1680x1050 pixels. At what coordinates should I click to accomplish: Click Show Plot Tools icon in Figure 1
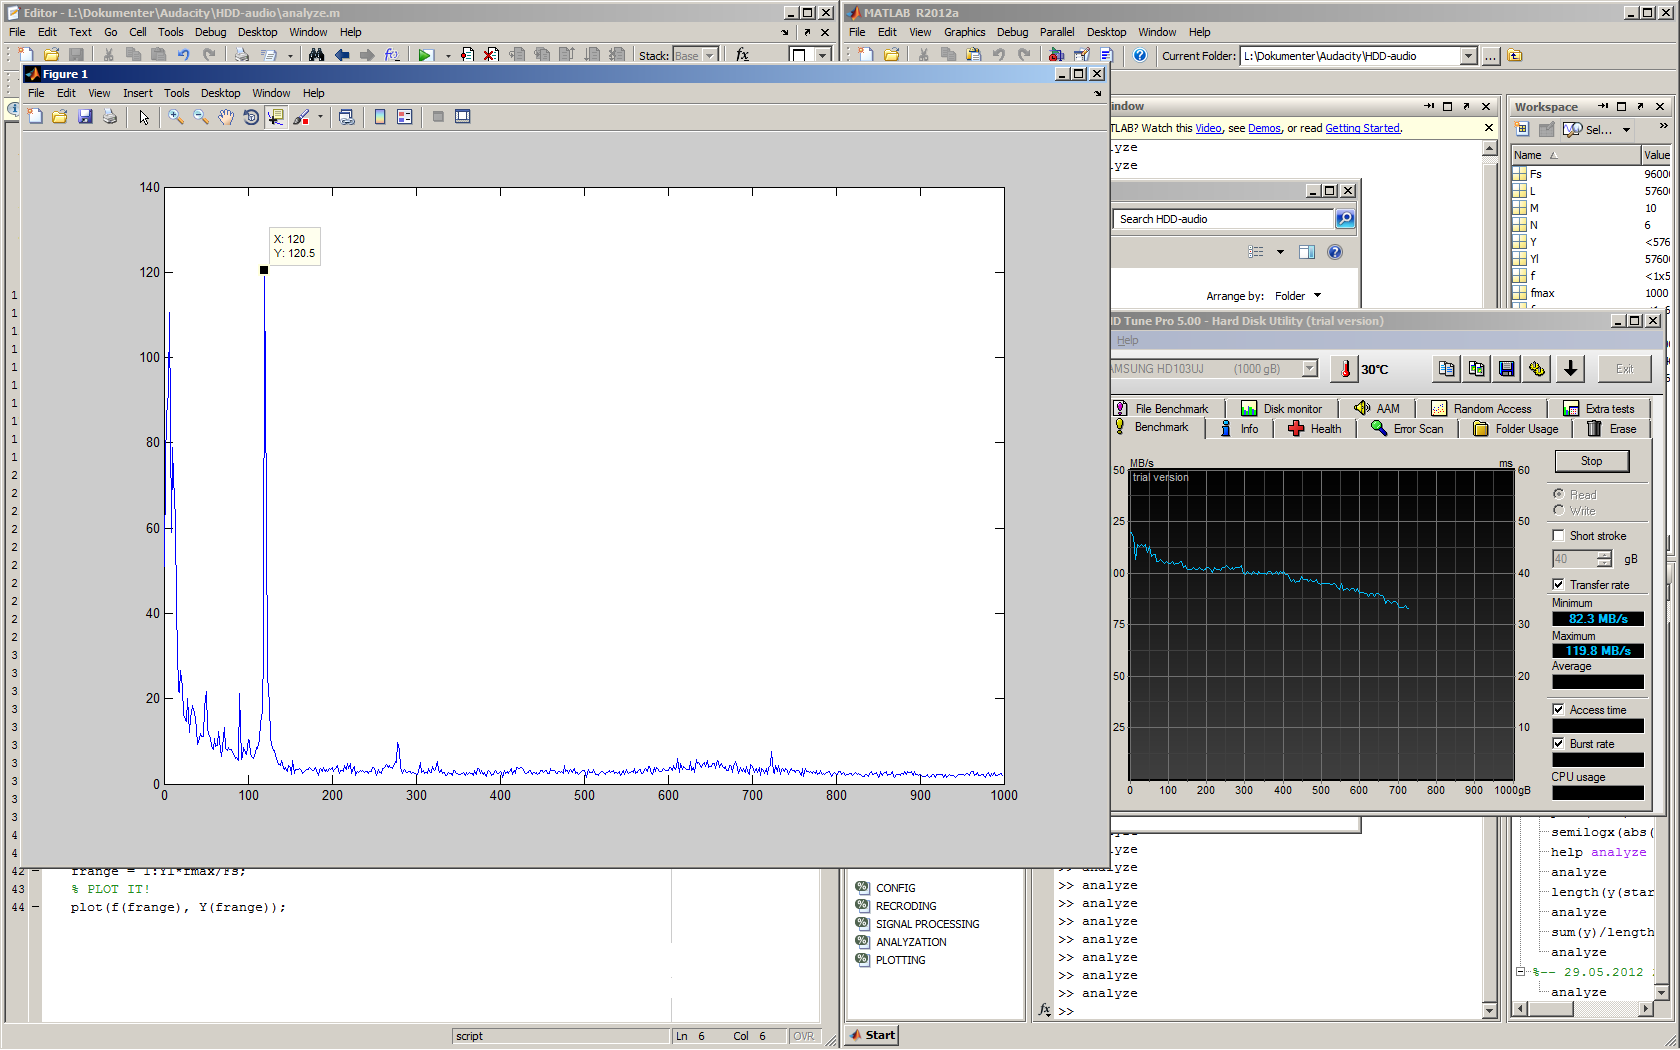pyautogui.click(x=463, y=117)
